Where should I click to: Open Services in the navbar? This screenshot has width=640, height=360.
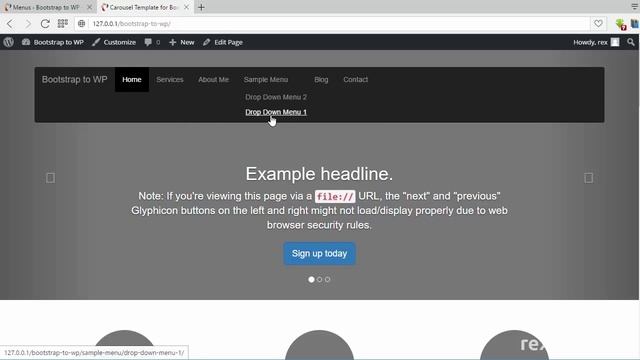coord(170,80)
